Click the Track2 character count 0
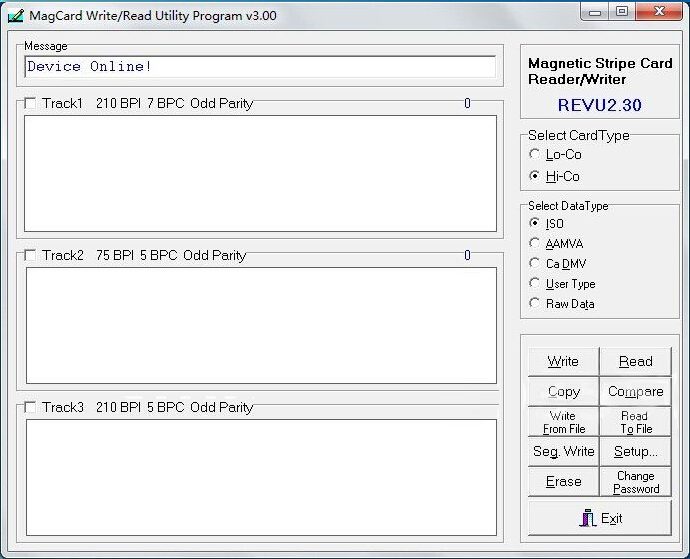Image resolution: width=690 pixels, height=559 pixels. (x=467, y=255)
